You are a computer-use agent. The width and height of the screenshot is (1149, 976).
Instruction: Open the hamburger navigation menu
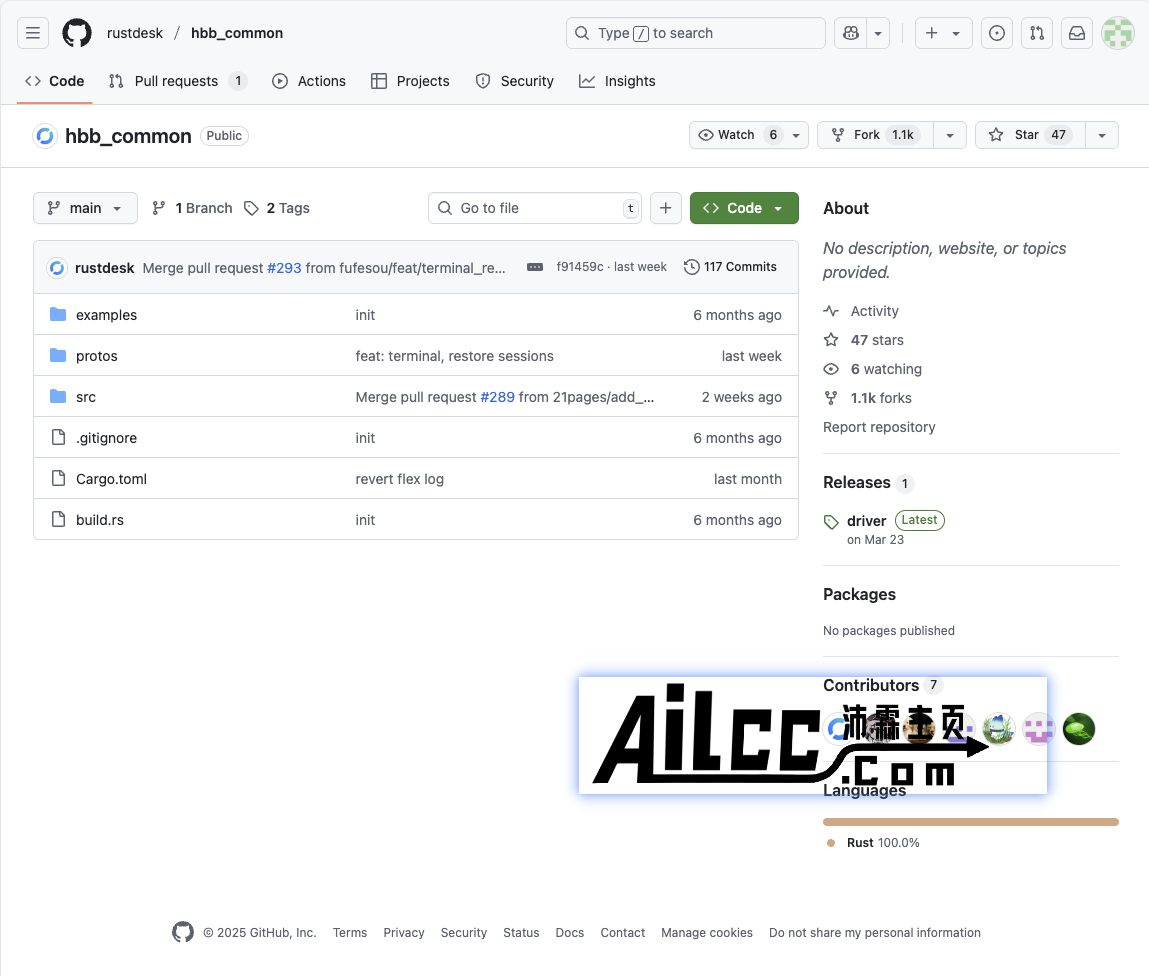coord(33,33)
